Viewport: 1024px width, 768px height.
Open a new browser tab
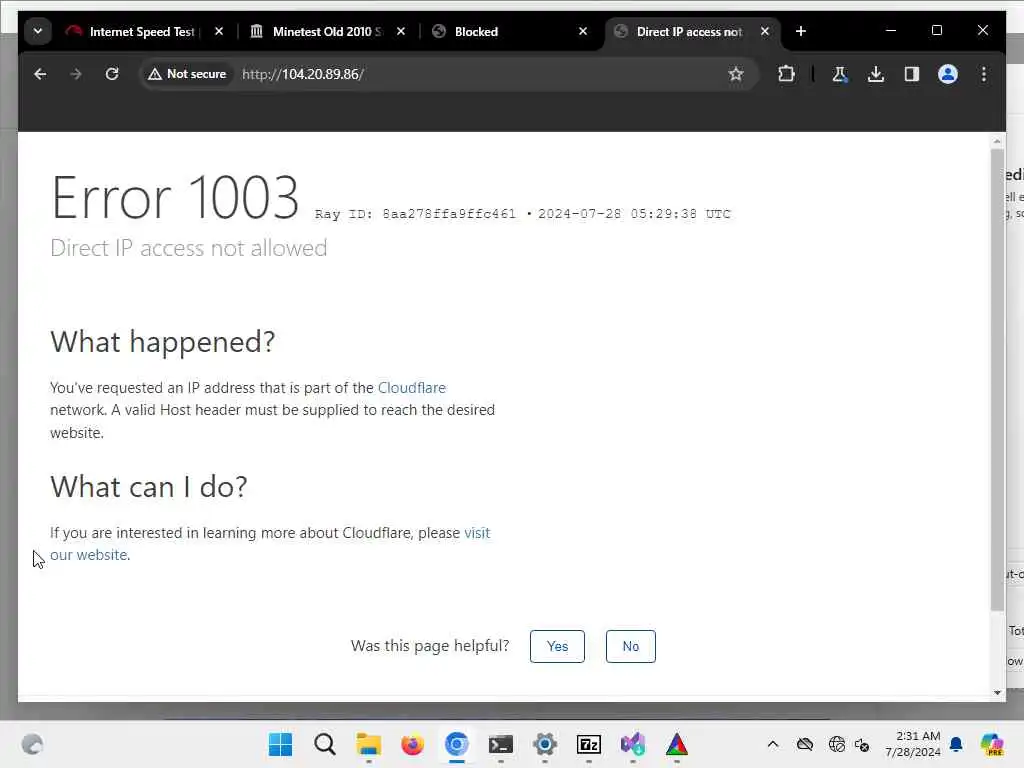tap(801, 31)
